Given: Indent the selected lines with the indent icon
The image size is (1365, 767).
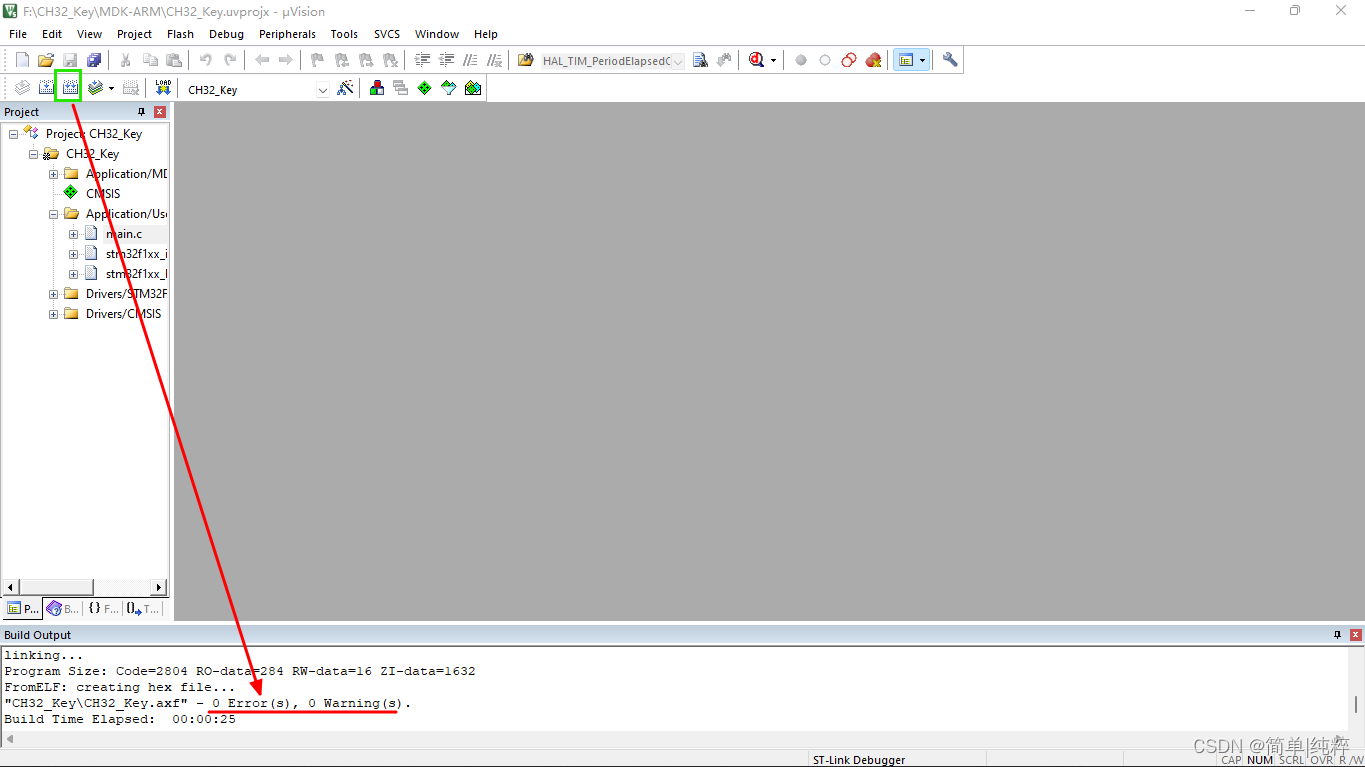Looking at the screenshot, I should click(x=422, y=60).
